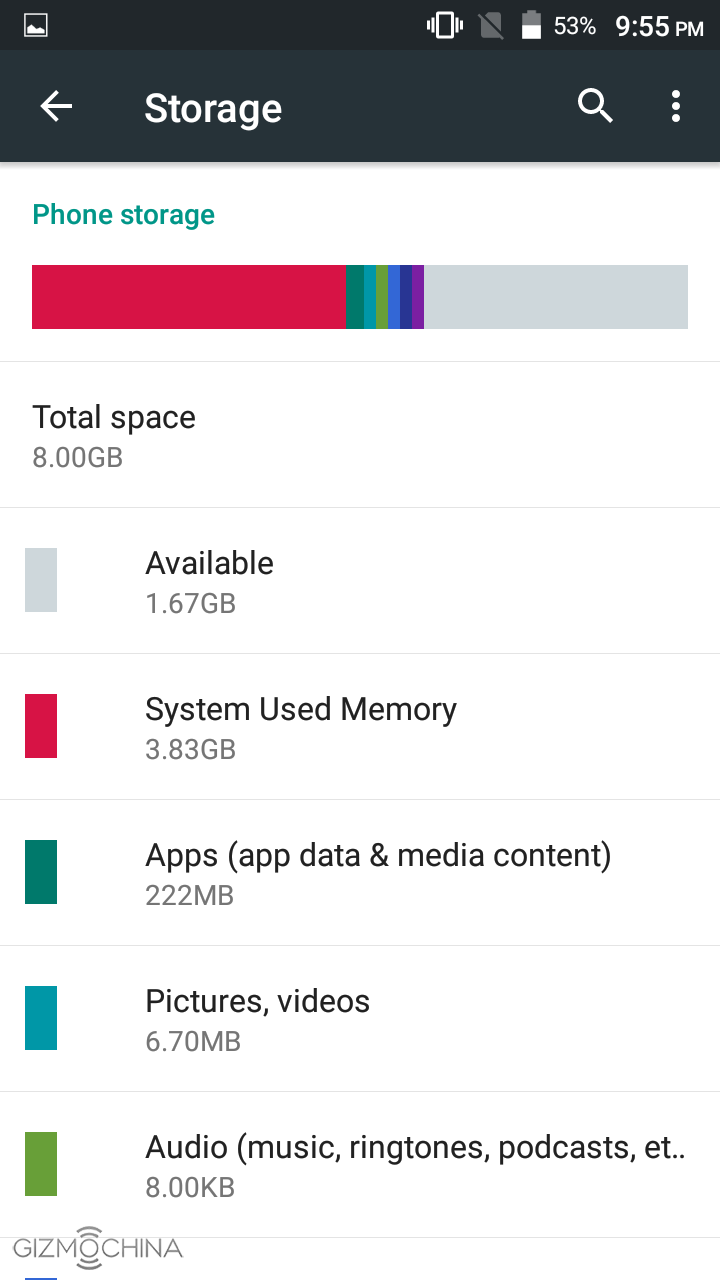Screen dimensions: 720x1280
Task: Click the red segment of storage bar
Action: (188, 297)
